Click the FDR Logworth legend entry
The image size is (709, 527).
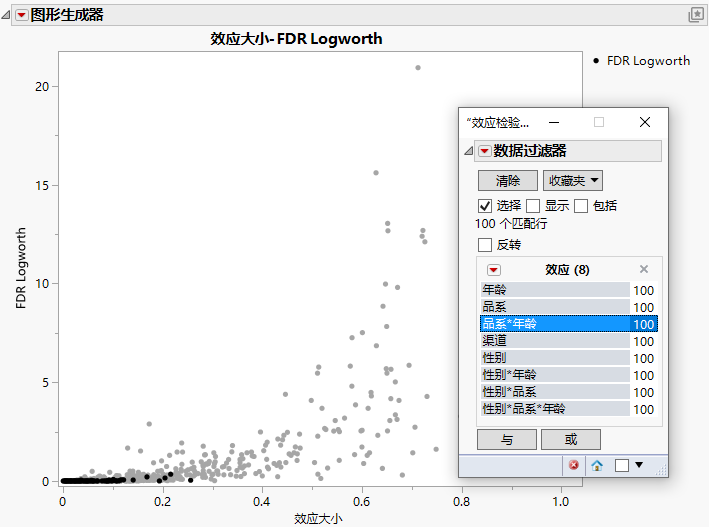642,61
